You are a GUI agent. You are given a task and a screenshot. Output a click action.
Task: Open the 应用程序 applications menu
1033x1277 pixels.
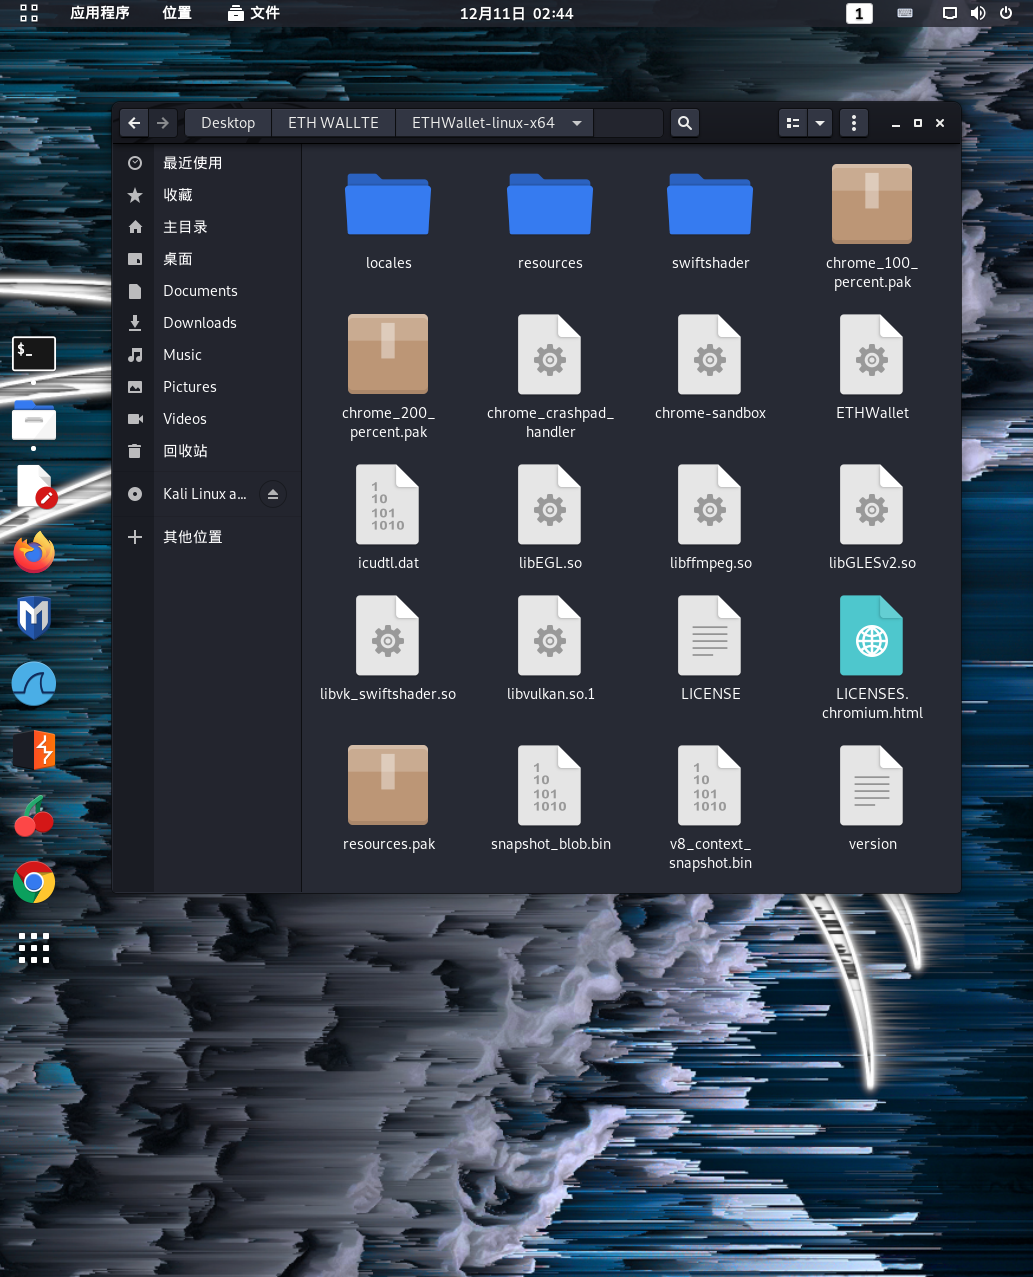[100, 13]
